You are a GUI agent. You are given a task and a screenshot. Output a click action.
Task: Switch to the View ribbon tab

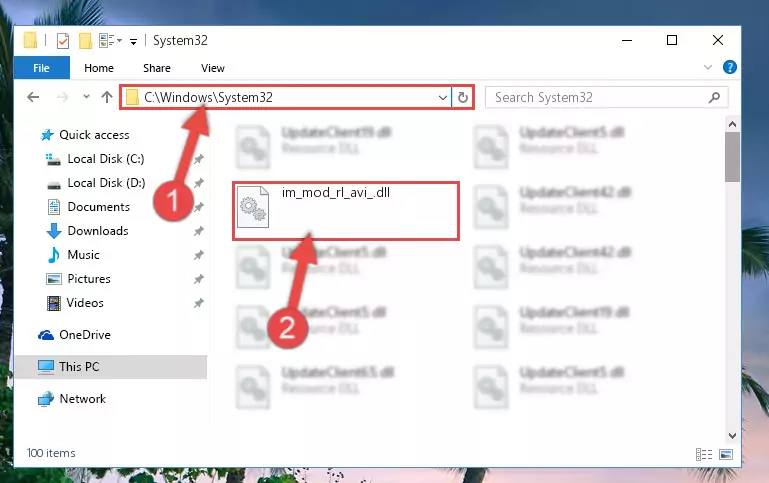pos(213,68)
